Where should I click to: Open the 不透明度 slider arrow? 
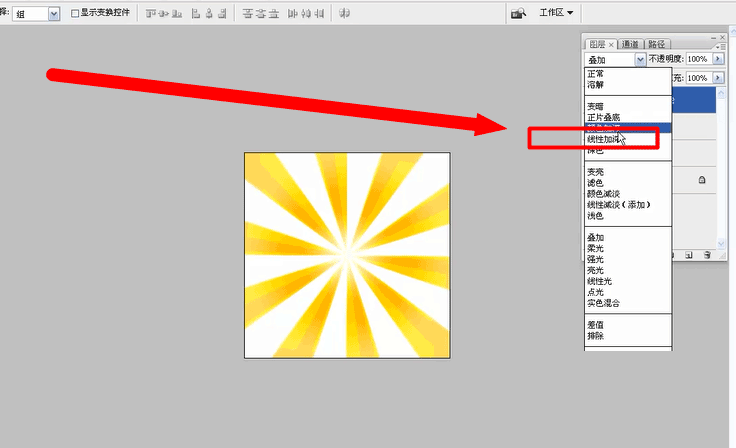[718, 59]
